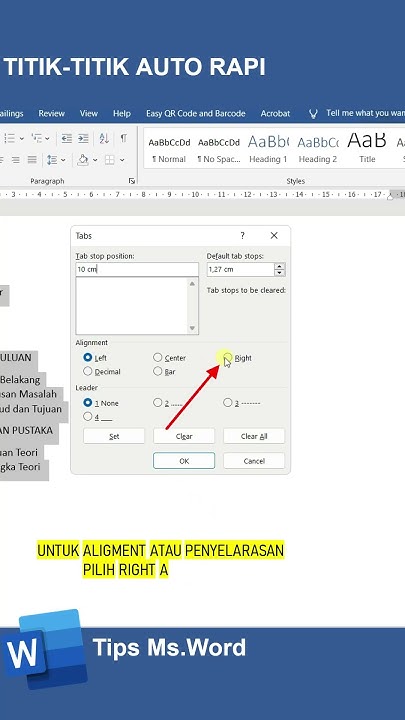Click the multilevel list icon
Image resolution: width=405 pixels, height=720 pixels.
click(x=36, y=138)
